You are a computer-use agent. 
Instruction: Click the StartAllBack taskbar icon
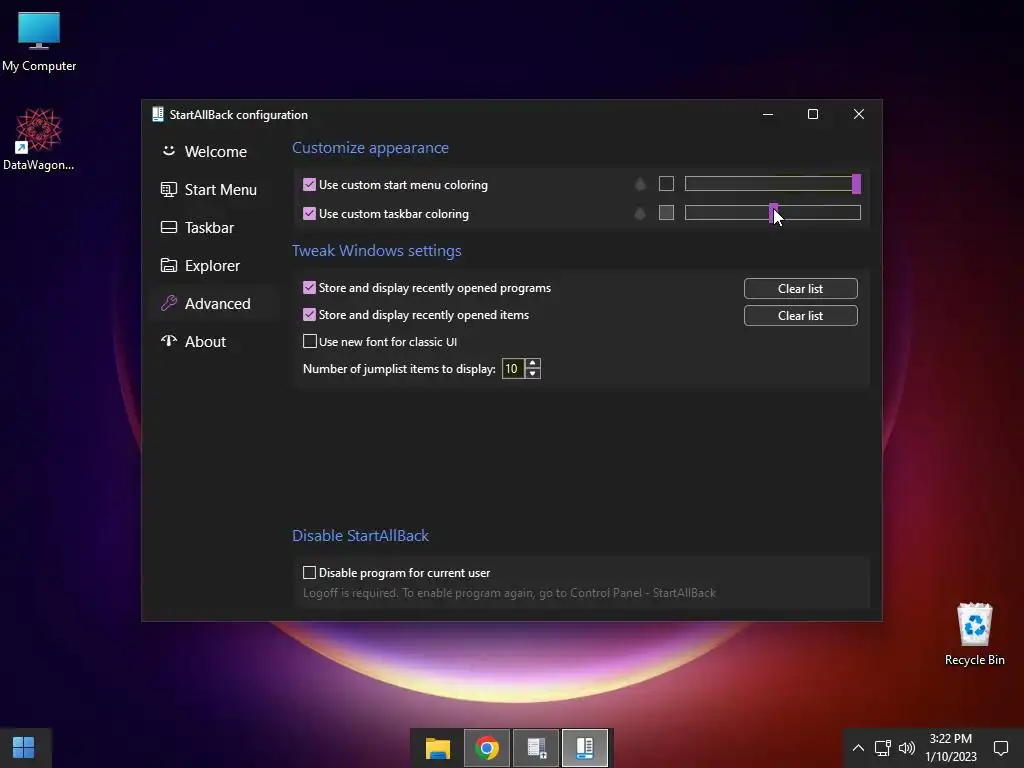584,748
